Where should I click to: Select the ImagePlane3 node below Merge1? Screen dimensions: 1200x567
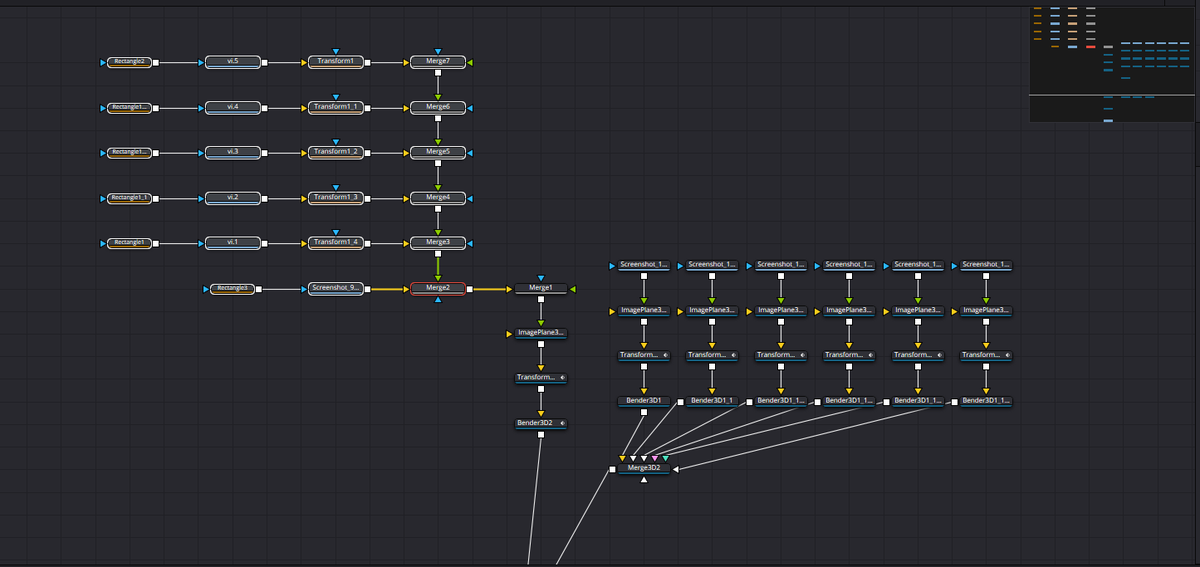(x=540, y=333)
